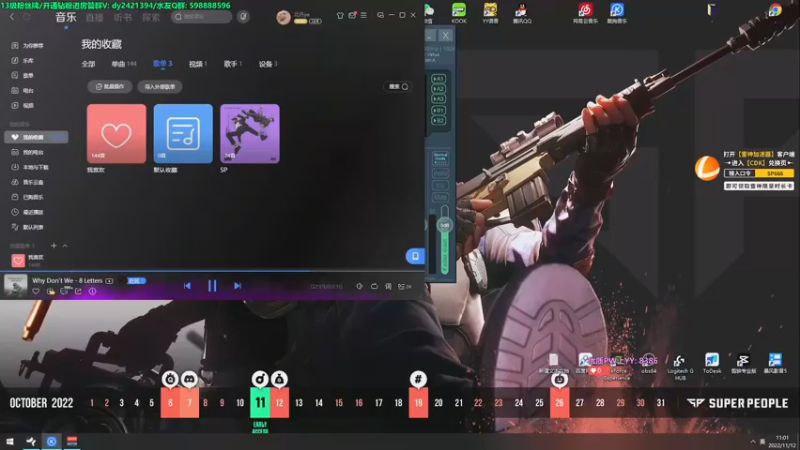Click the 搜索 button in favorites
Viewport: 800px width, 450px height.
pos(398,87)
